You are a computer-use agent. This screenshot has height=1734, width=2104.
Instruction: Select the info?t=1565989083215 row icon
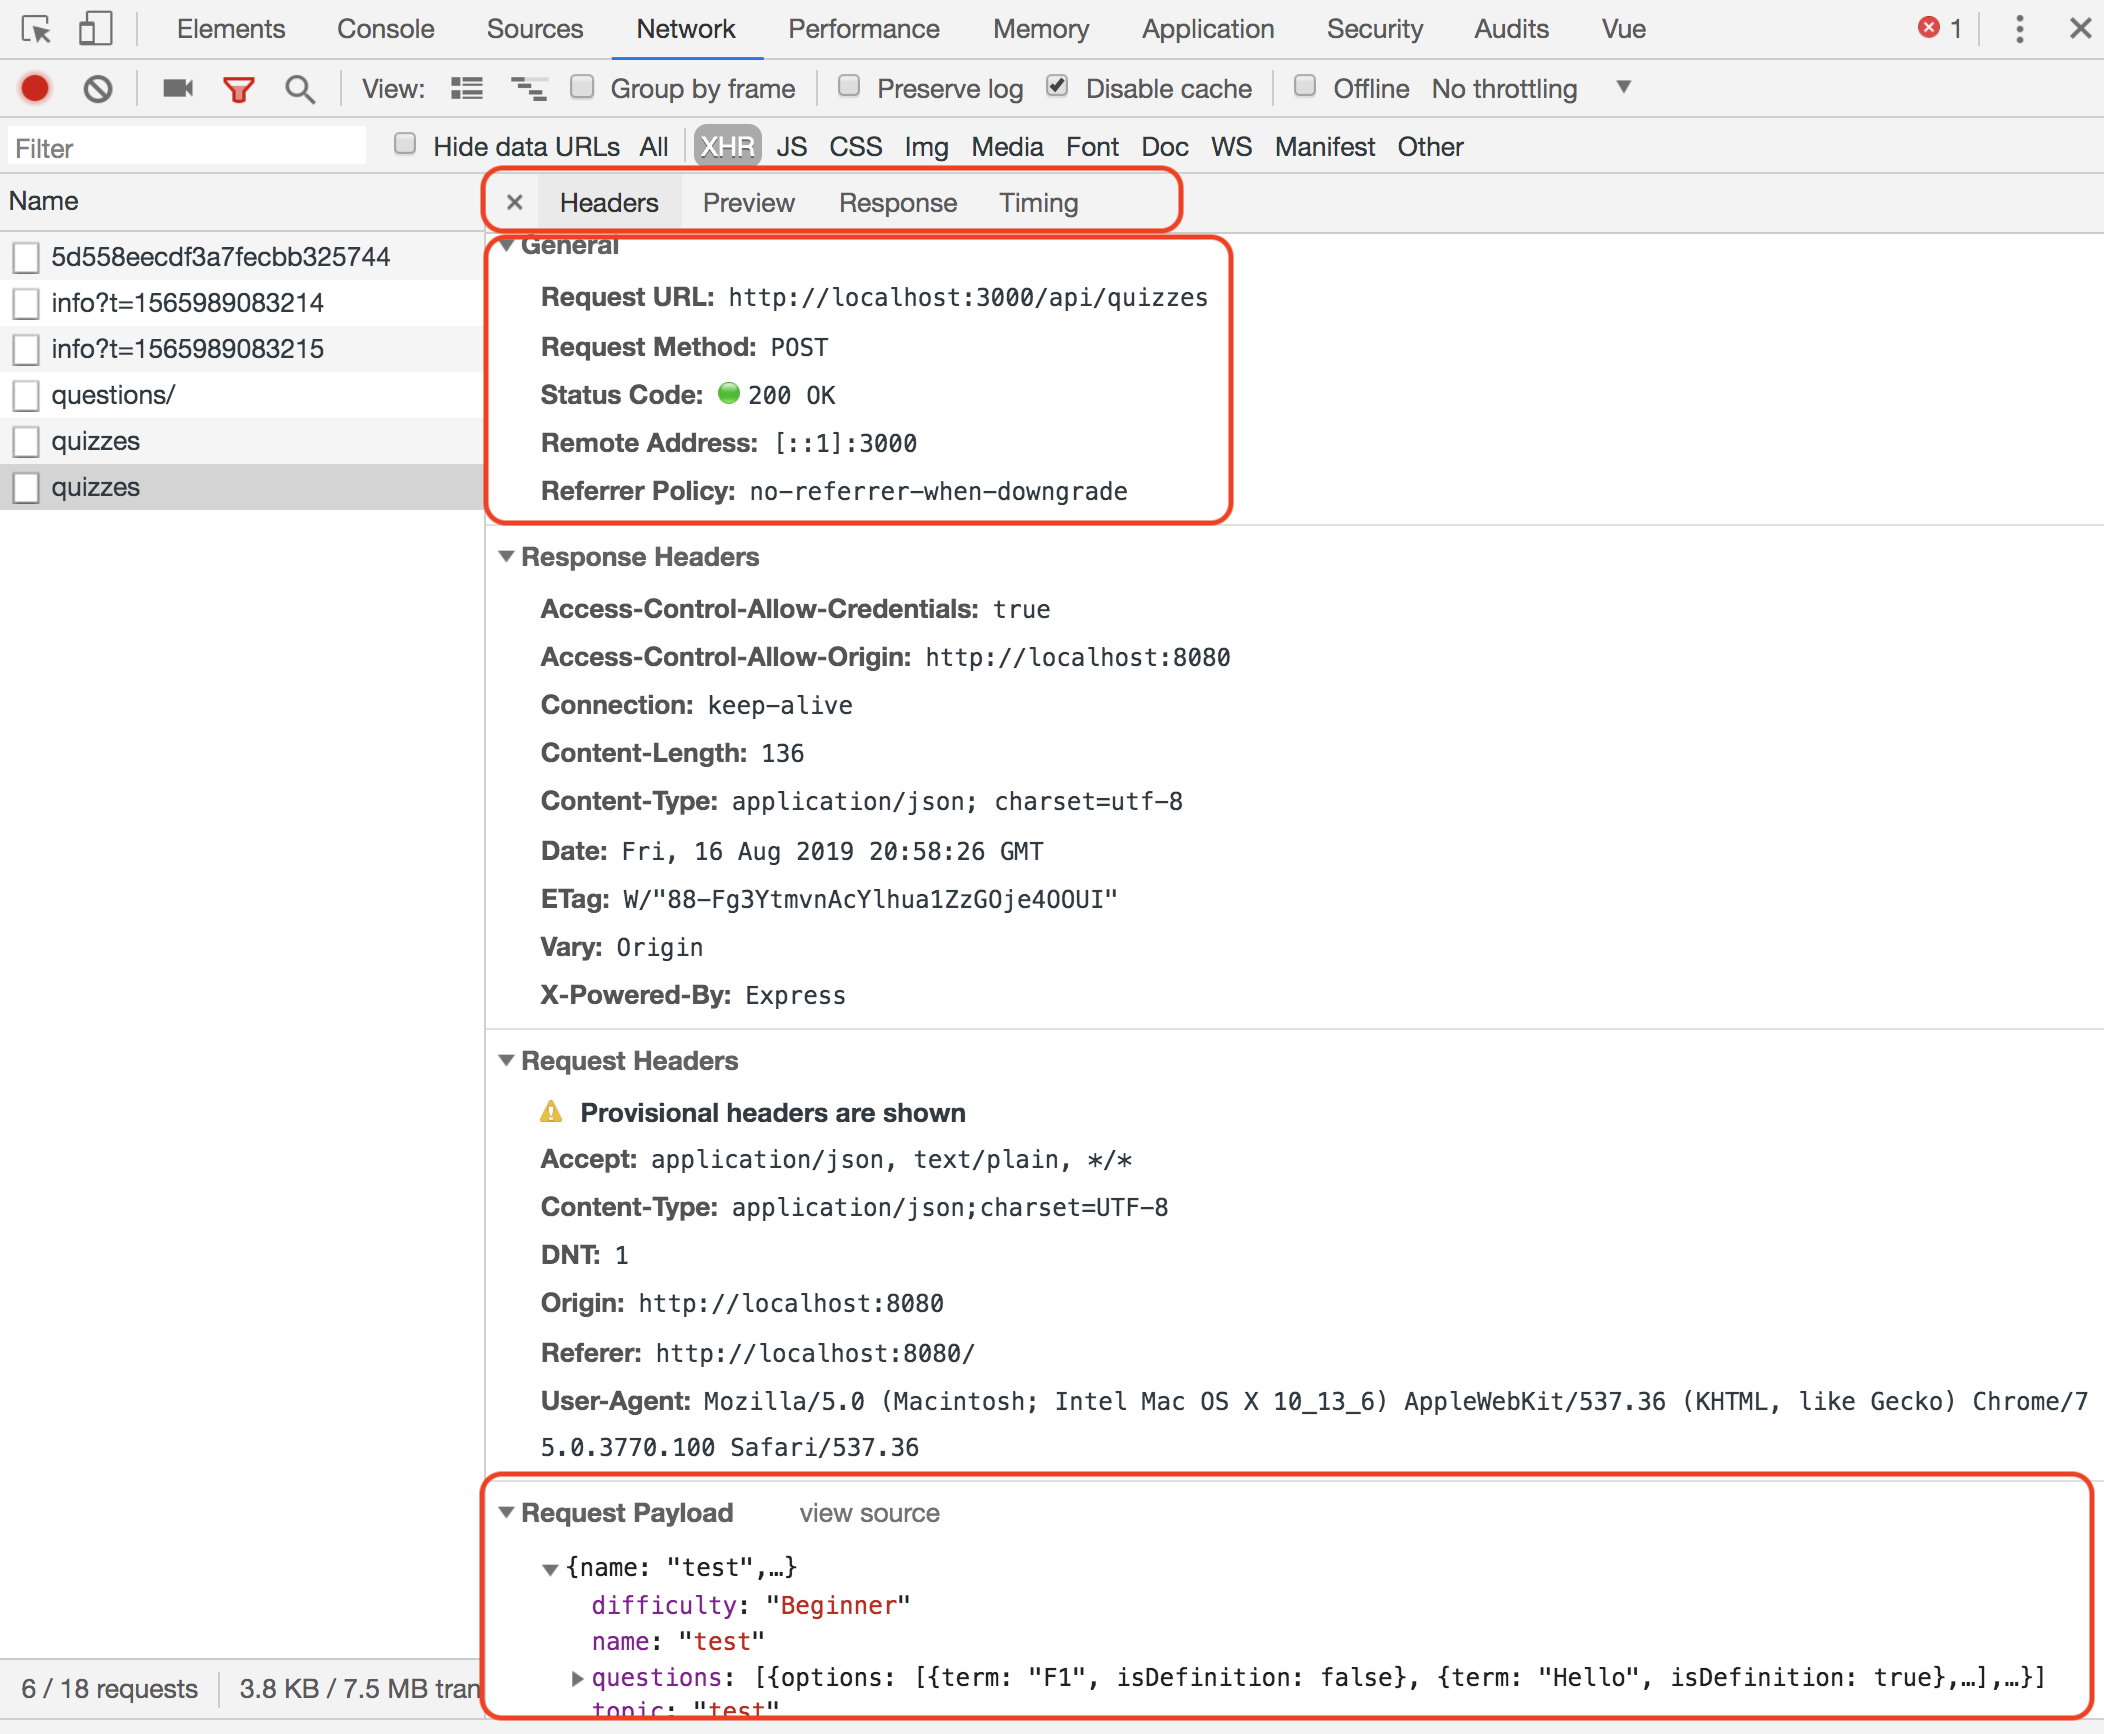(26, 349)
